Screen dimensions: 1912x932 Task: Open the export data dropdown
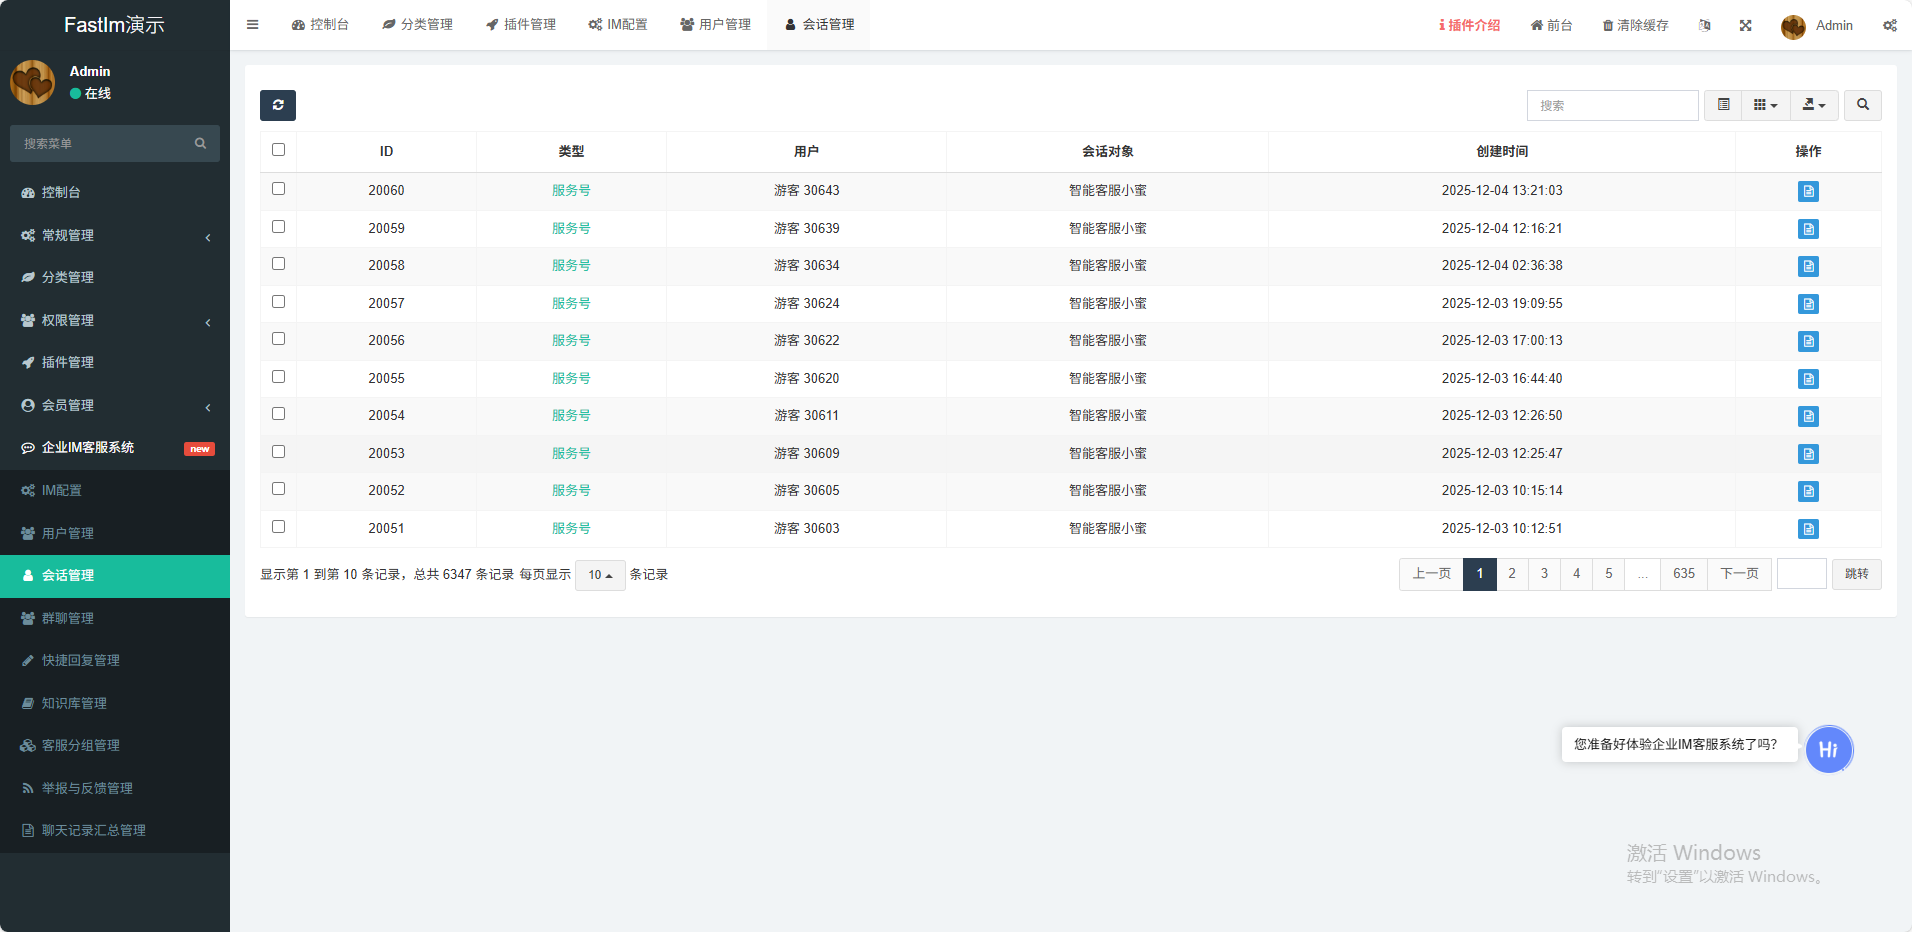[x=1813, y=105]
